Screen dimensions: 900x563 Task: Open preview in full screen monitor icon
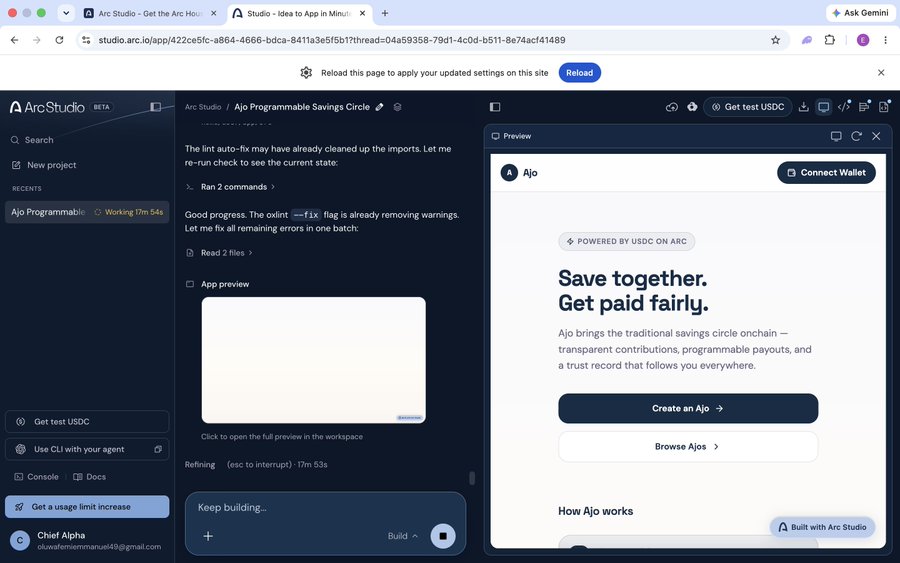[836, 136]
